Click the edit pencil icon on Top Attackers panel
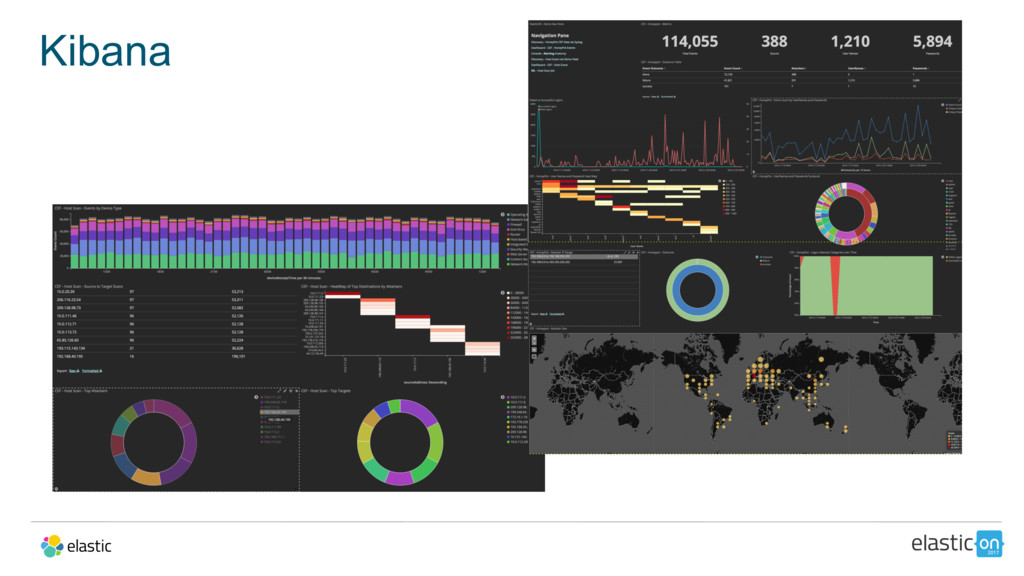The image size is (1024, 576). coord(285,391)
